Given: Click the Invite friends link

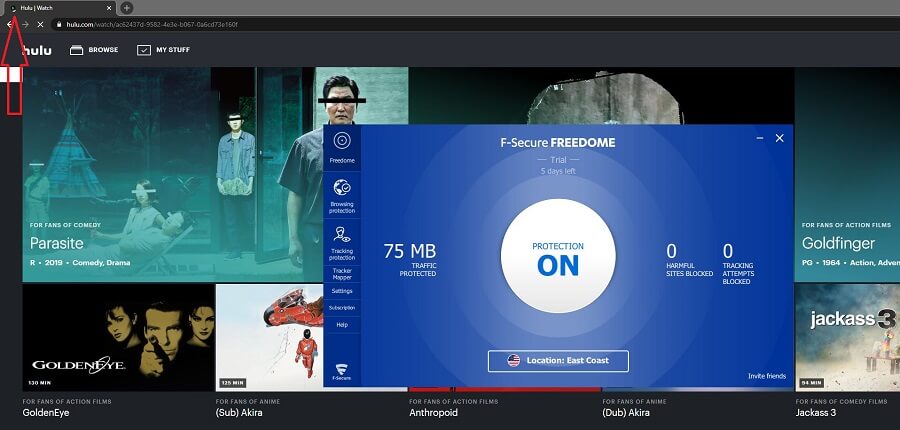Looking at the screenshot, I should [x=767, y=376].
